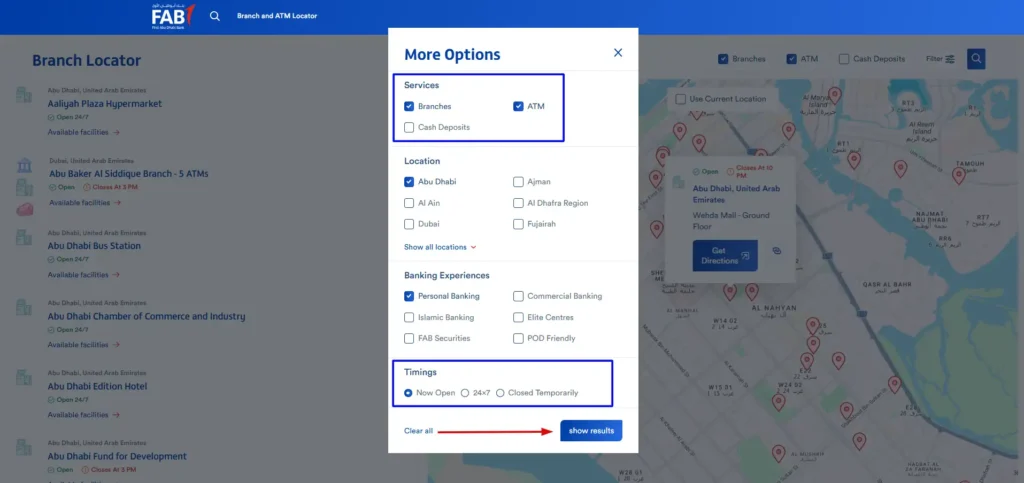Select Closed Temporarily timing
1024x483 pixels.
click(500, 393)
